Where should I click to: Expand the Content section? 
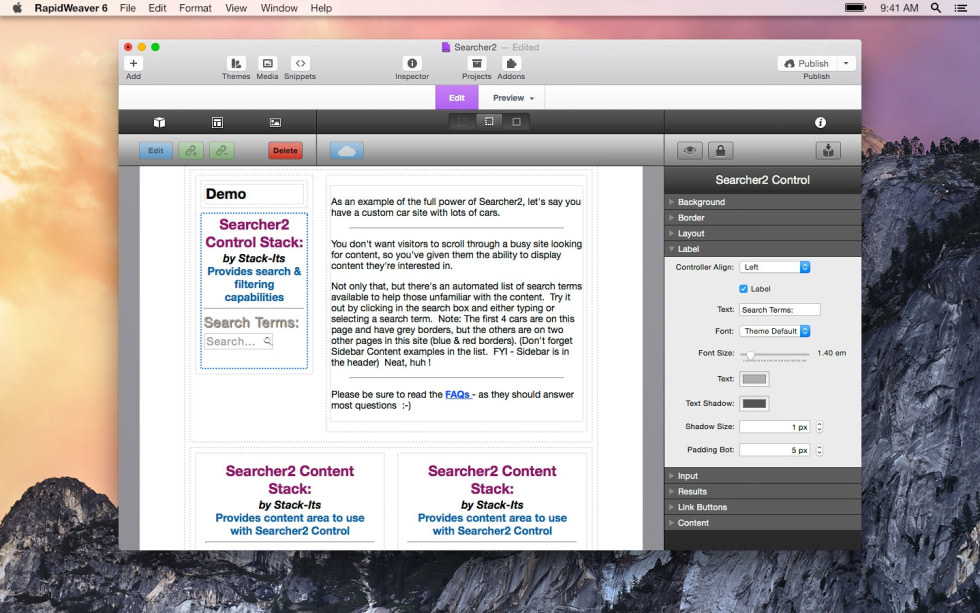point(762,522)
